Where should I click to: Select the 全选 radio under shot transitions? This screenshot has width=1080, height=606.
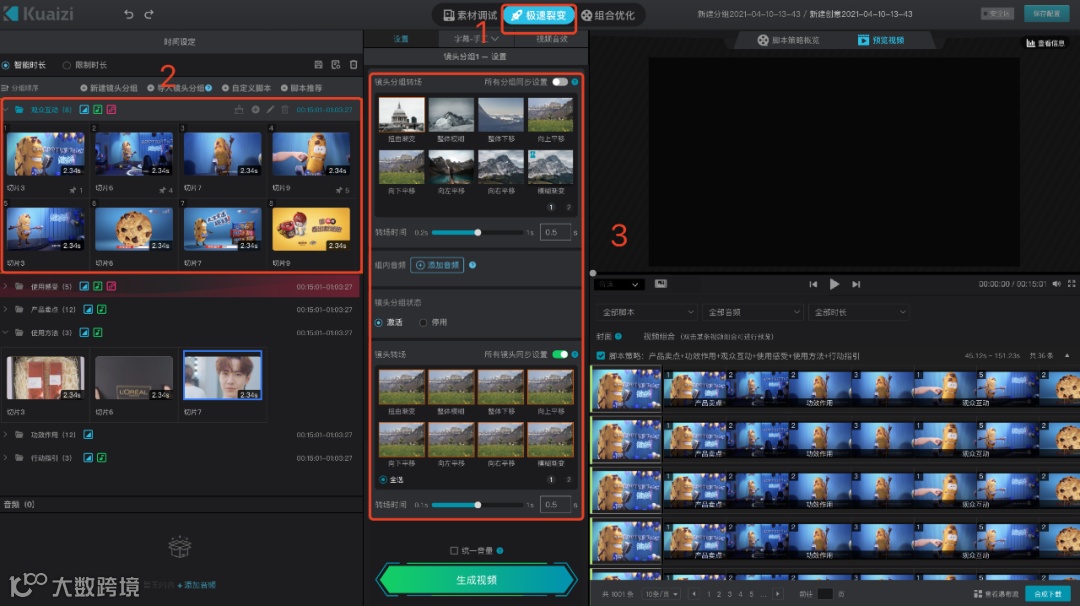pyautogui.click(x=383, y=479)
